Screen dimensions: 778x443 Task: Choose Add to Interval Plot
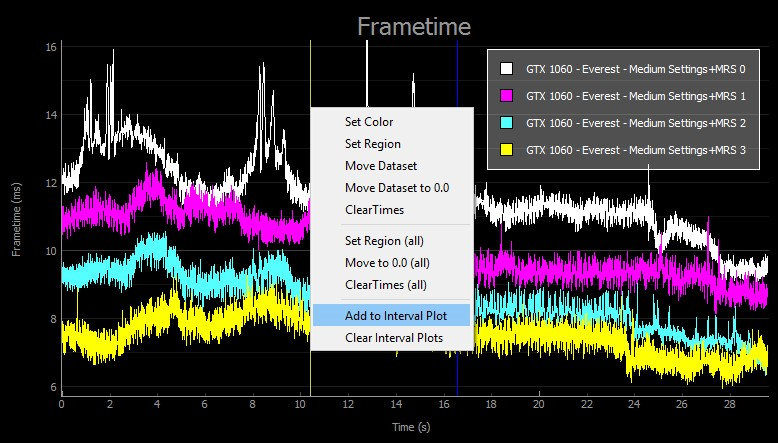click(x=395, y=316)
